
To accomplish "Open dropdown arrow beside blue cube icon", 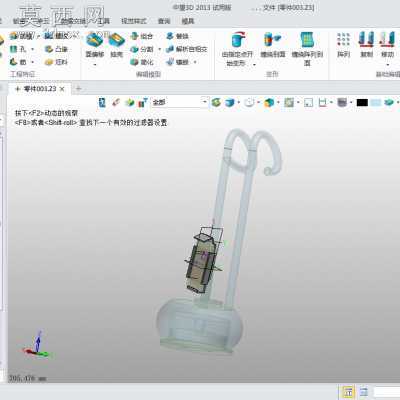I will pos(239,102).
